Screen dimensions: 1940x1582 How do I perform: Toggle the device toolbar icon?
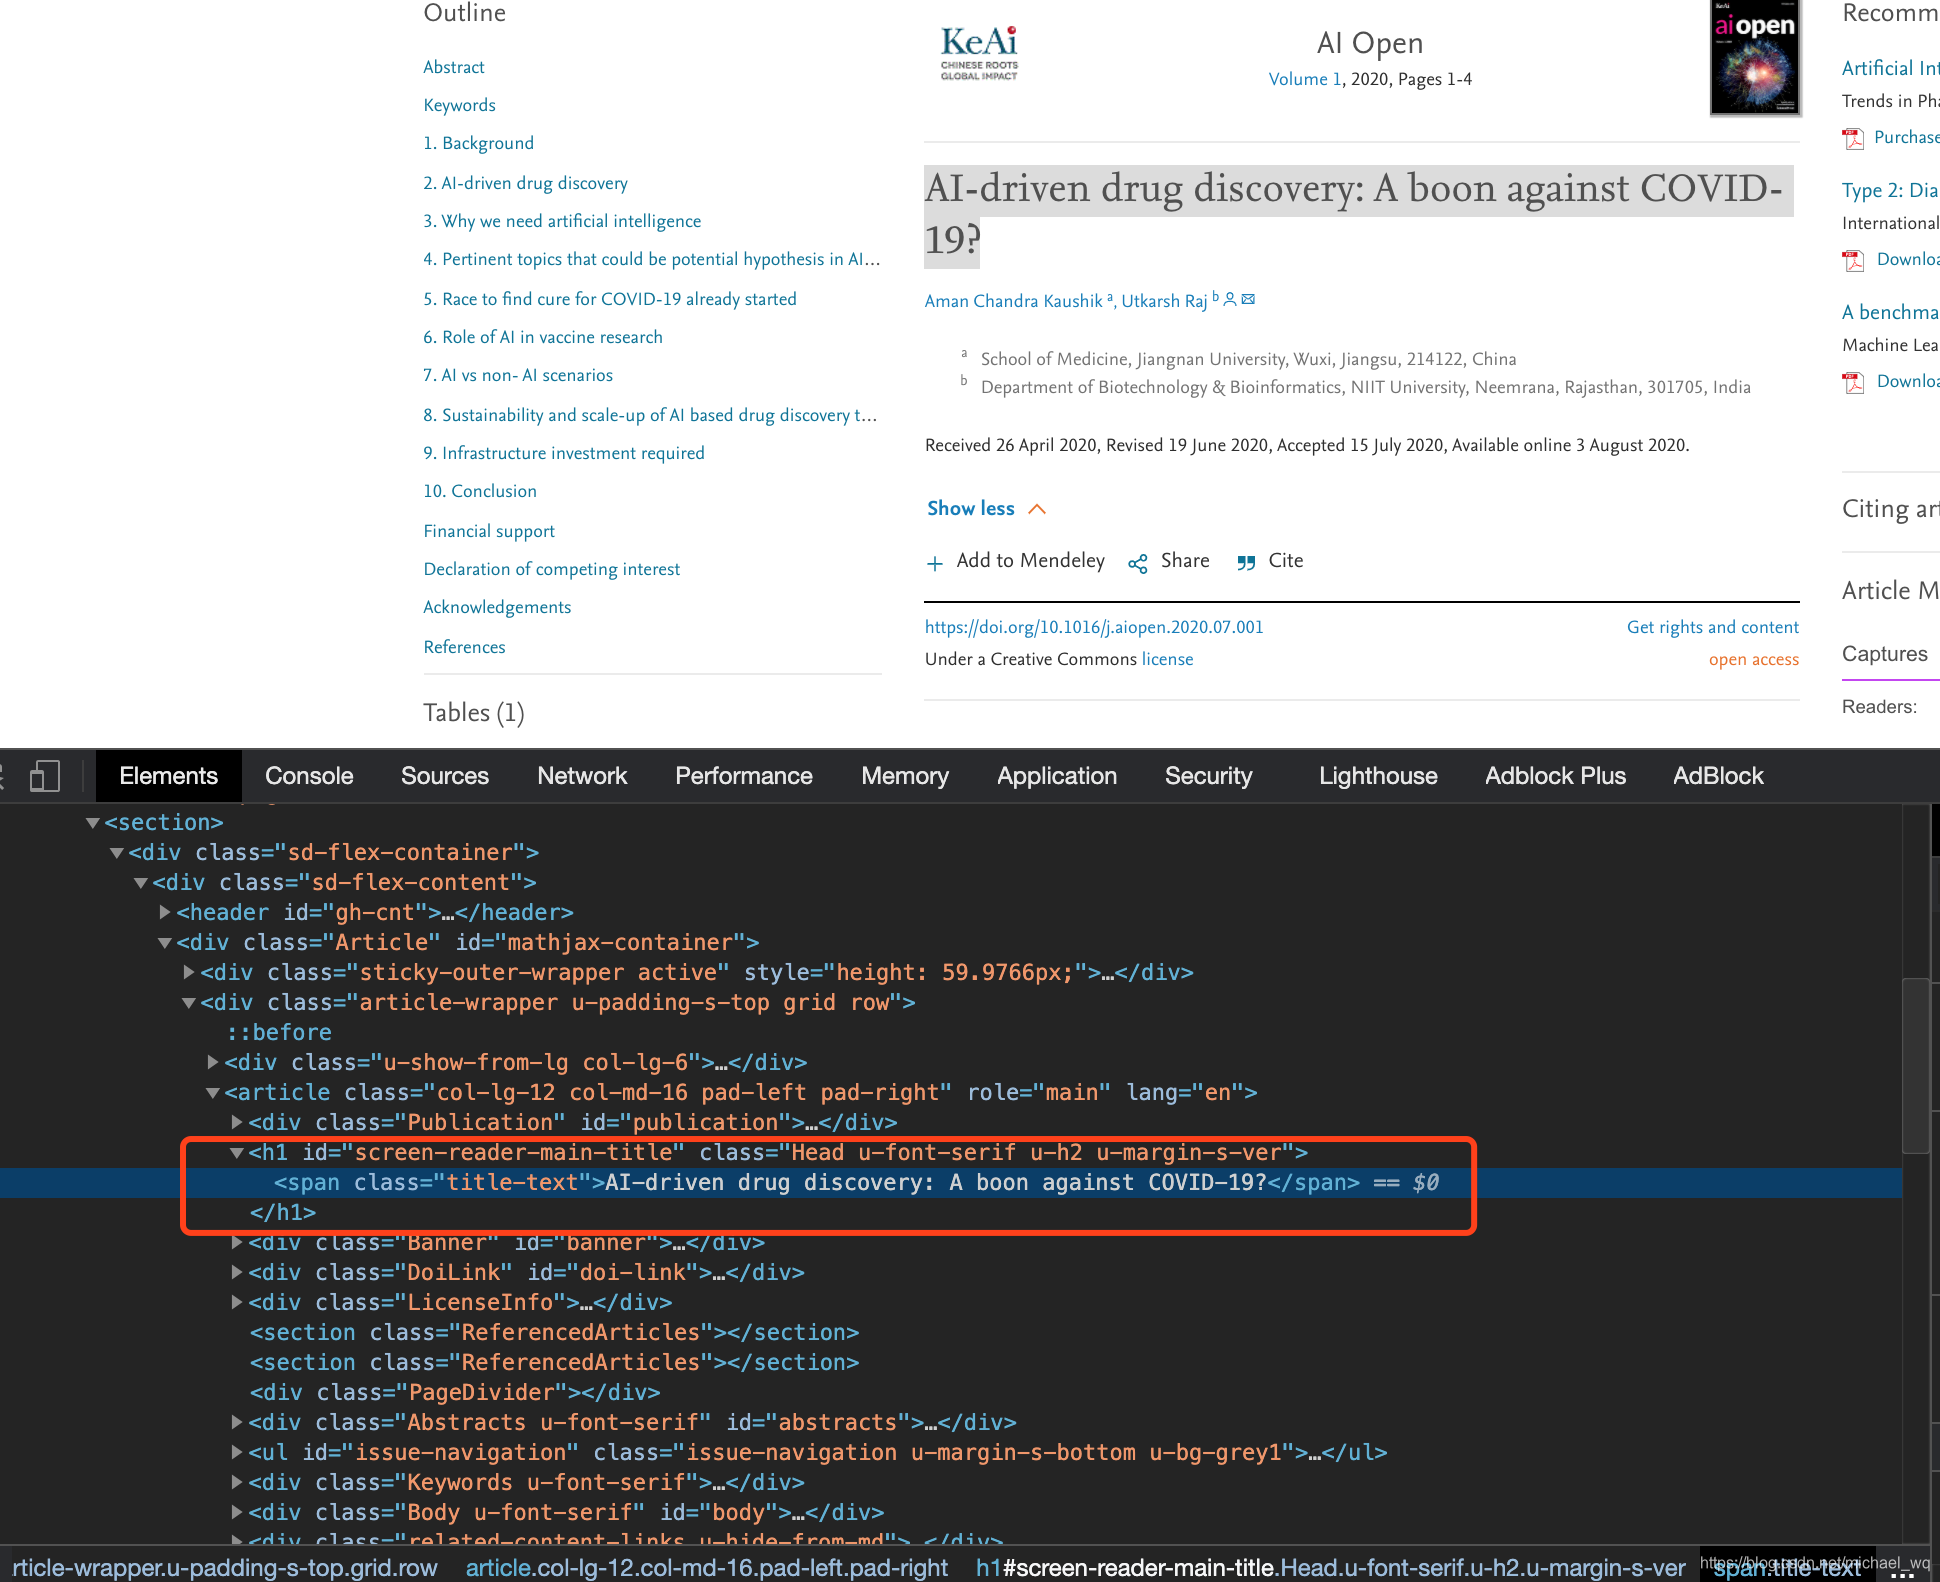pos(44,776)
